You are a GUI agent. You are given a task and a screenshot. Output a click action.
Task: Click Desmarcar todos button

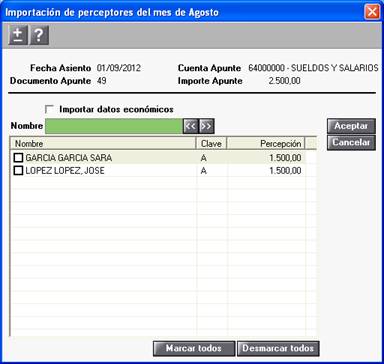(278, 348)
